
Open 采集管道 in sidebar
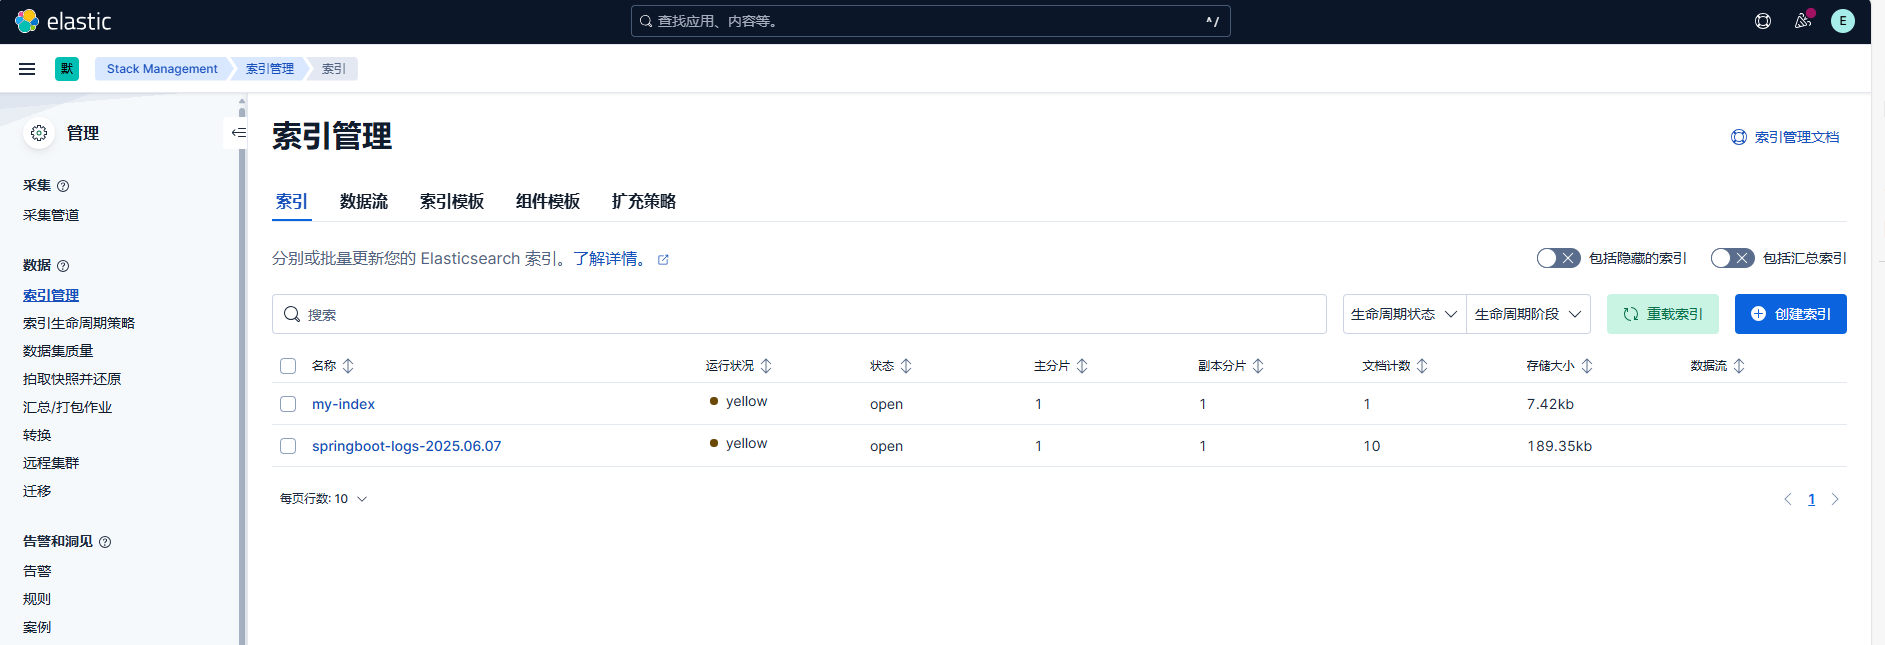point(51,216)
